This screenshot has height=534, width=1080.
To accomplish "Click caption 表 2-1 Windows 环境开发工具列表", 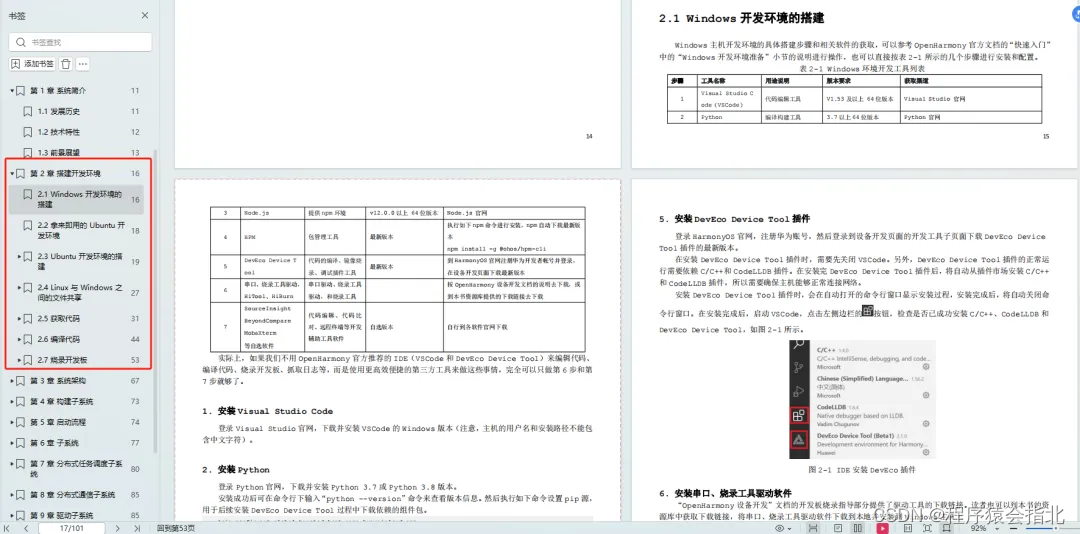I will coord(862,69).
